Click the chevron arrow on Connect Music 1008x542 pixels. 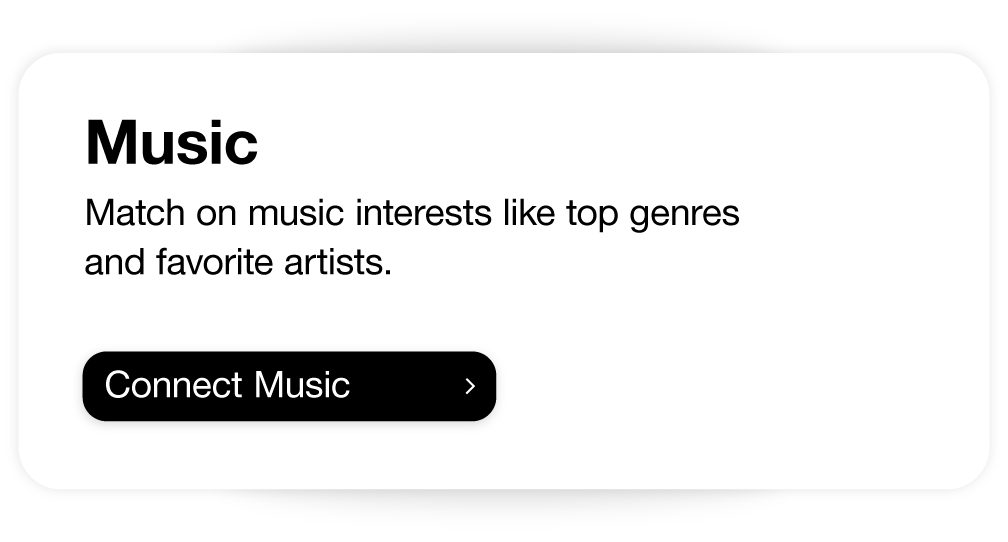(470, 386)
